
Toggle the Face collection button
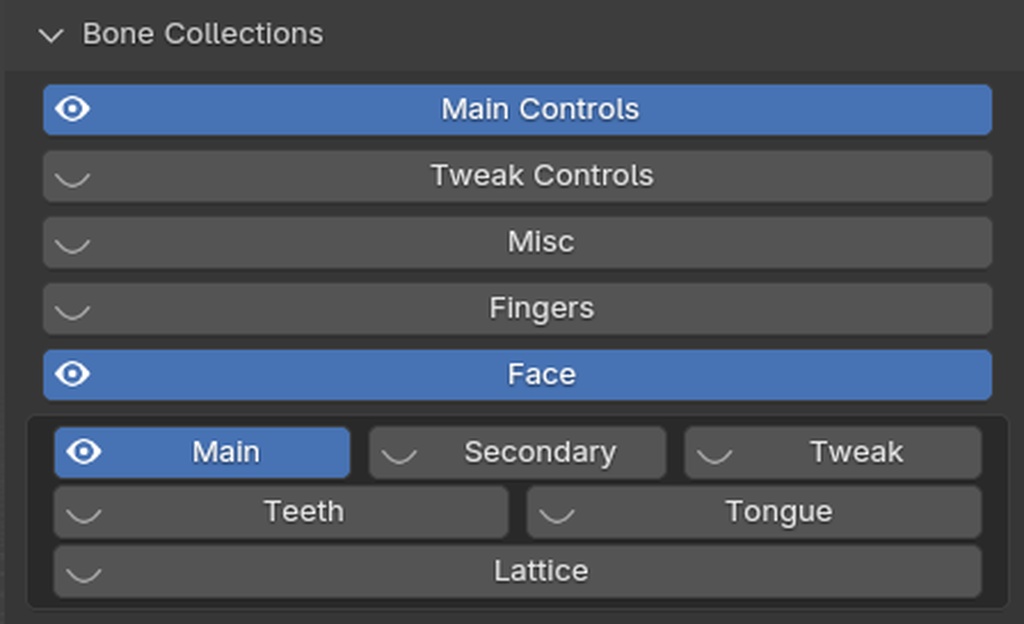tap(541, 374)
